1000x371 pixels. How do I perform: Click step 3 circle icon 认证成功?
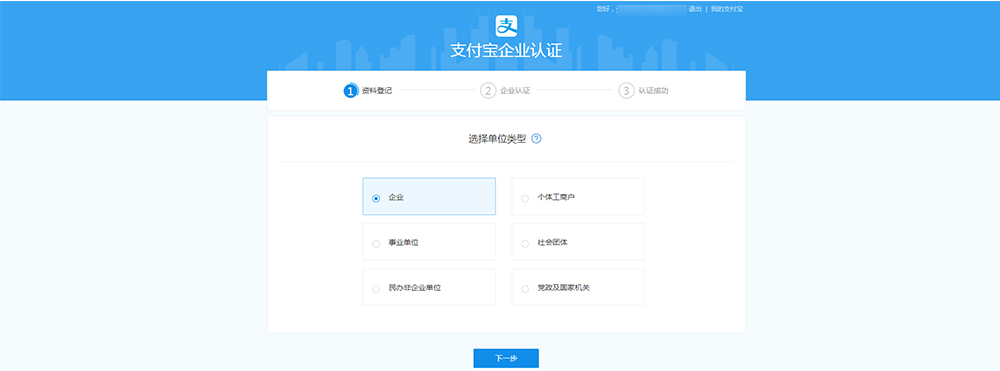point(626,91)
